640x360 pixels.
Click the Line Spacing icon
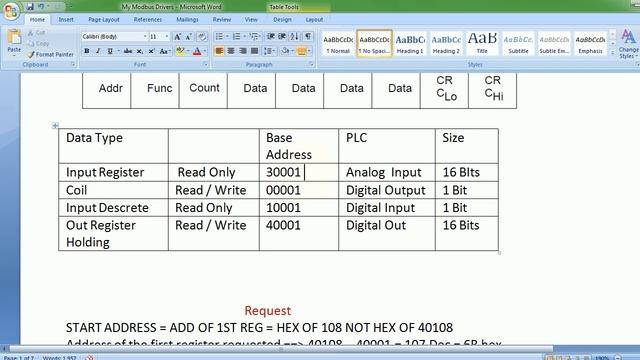point(268,51)
